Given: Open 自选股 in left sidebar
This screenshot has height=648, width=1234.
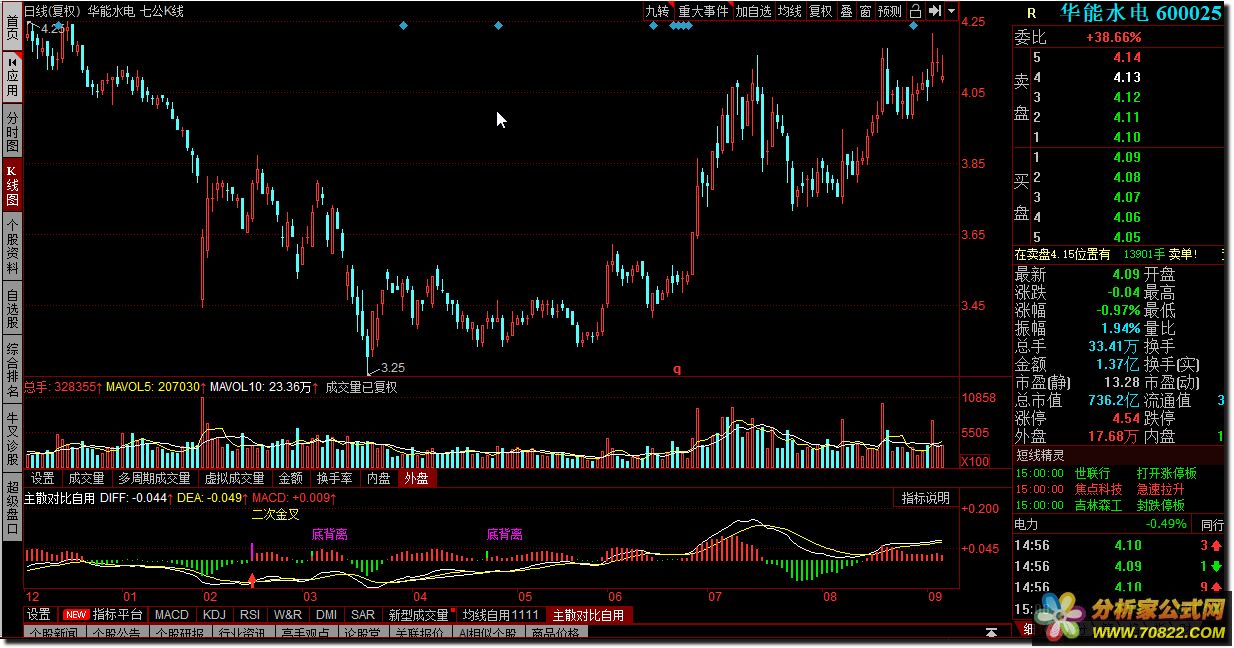Looking at the screenshot, I should point(12,309).
